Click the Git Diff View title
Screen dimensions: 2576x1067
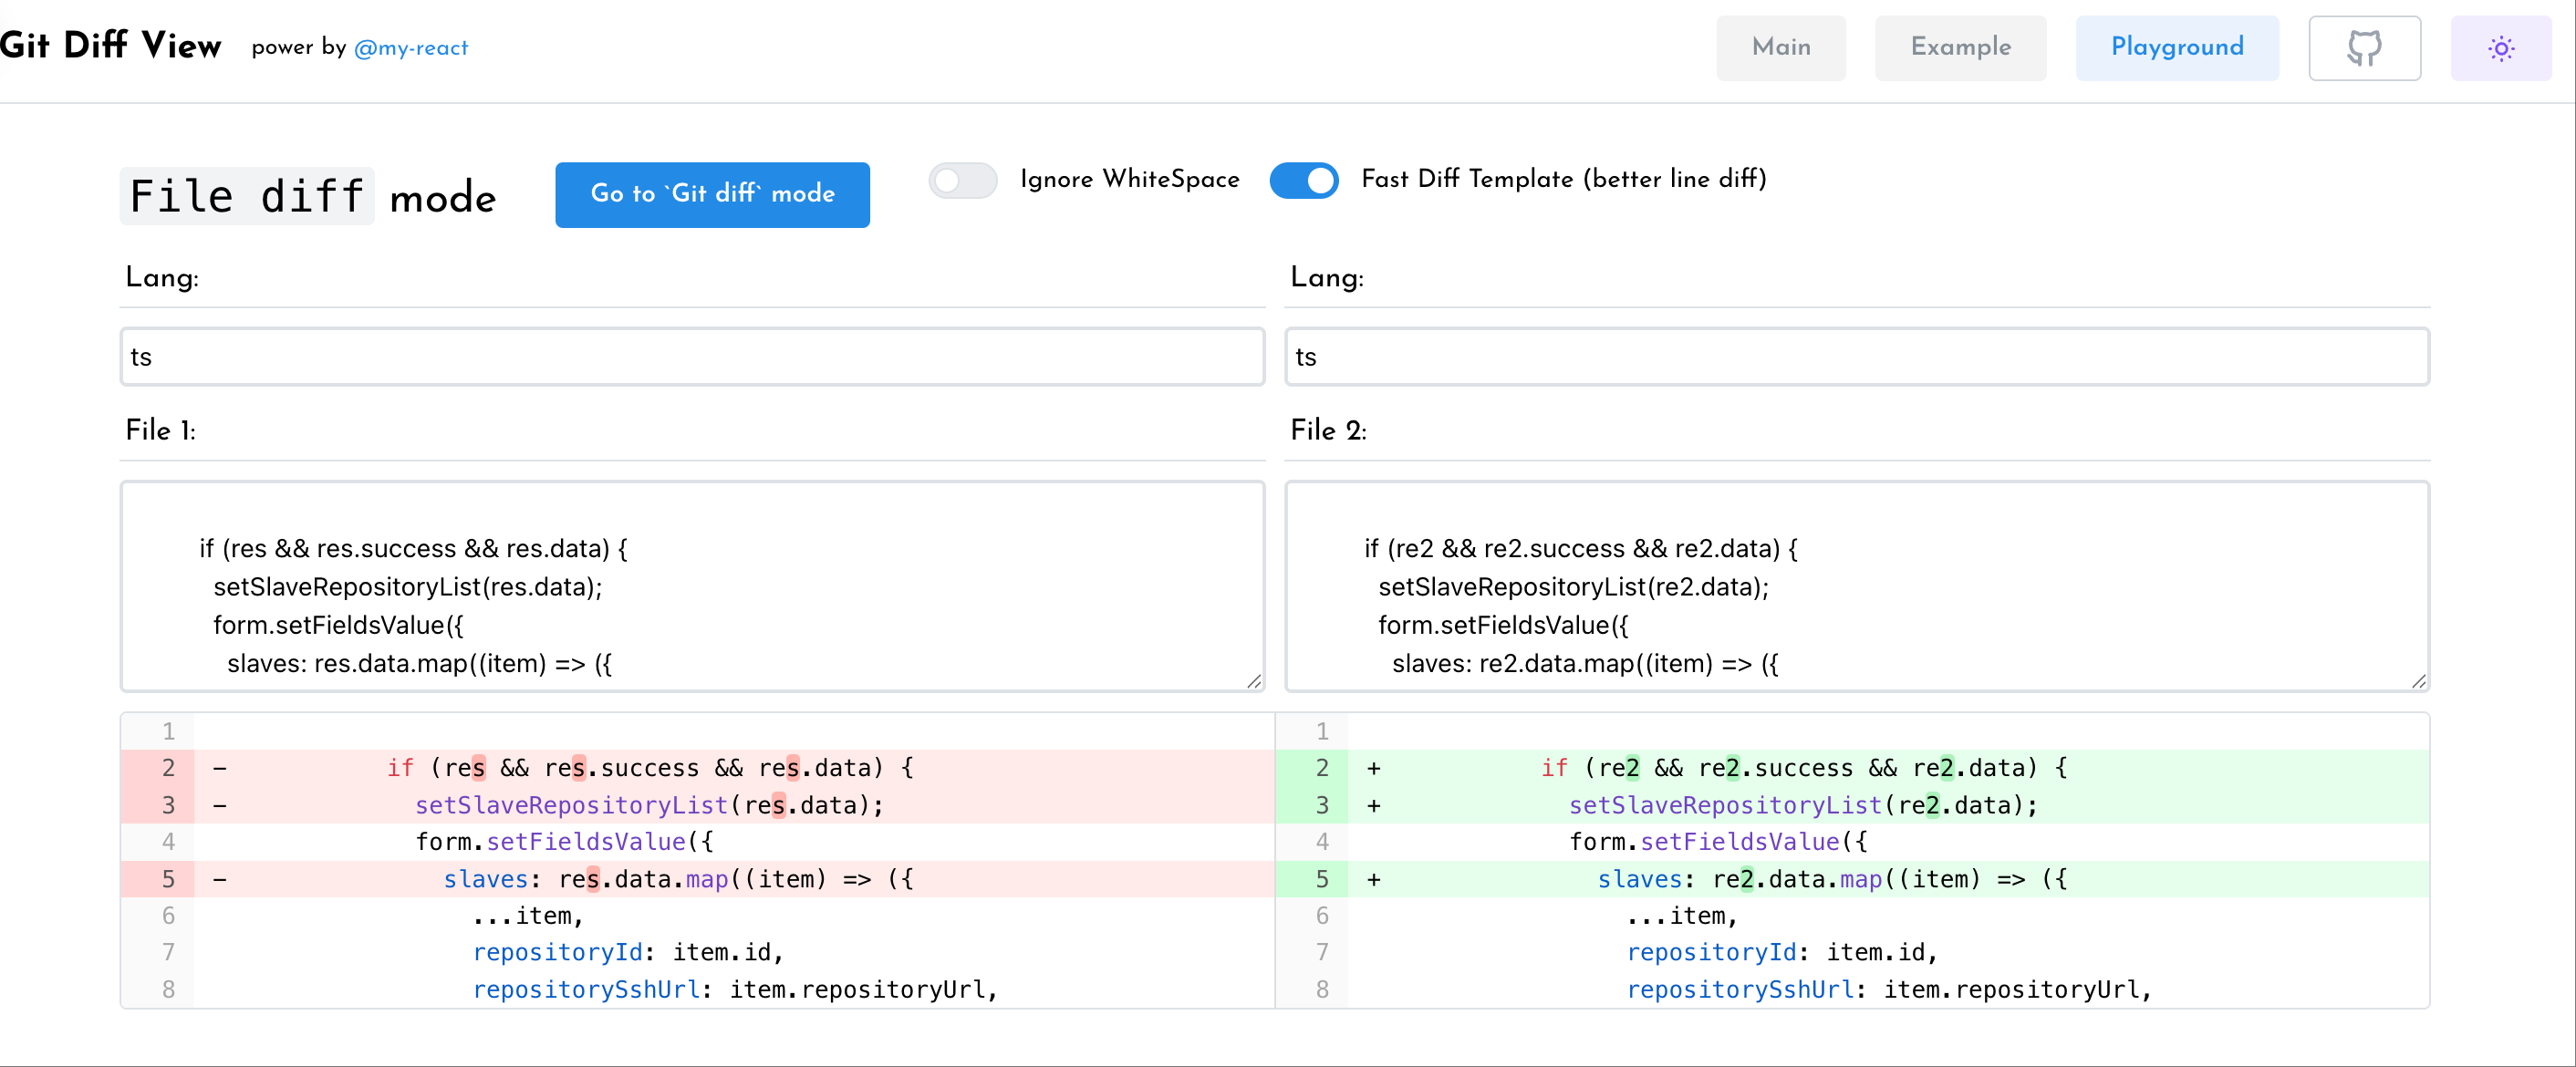pyautogui.click(x=110, y=46)
